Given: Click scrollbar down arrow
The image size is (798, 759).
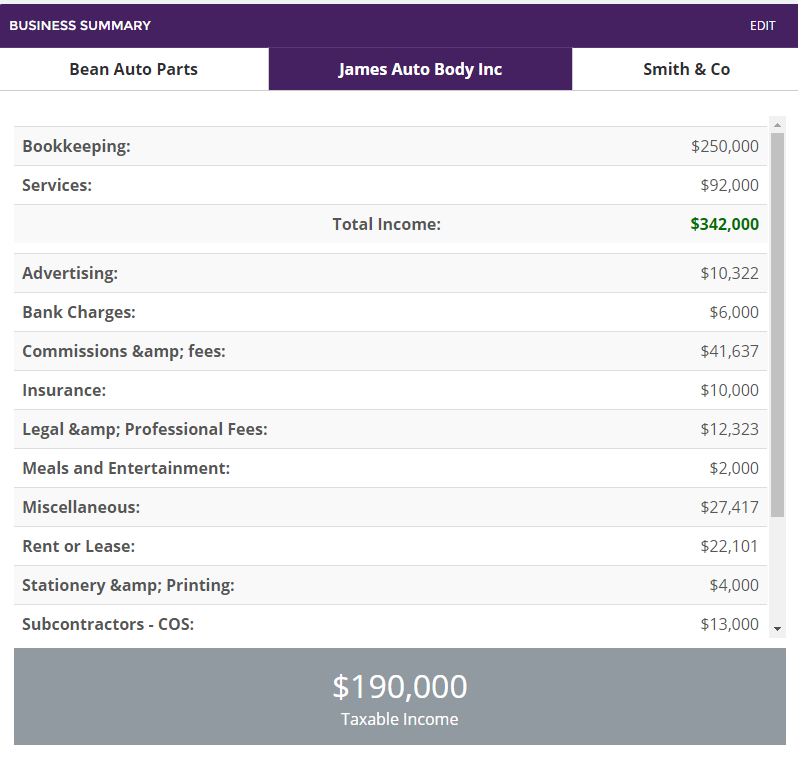Looking at the screenshot, I should coord(777,629).
